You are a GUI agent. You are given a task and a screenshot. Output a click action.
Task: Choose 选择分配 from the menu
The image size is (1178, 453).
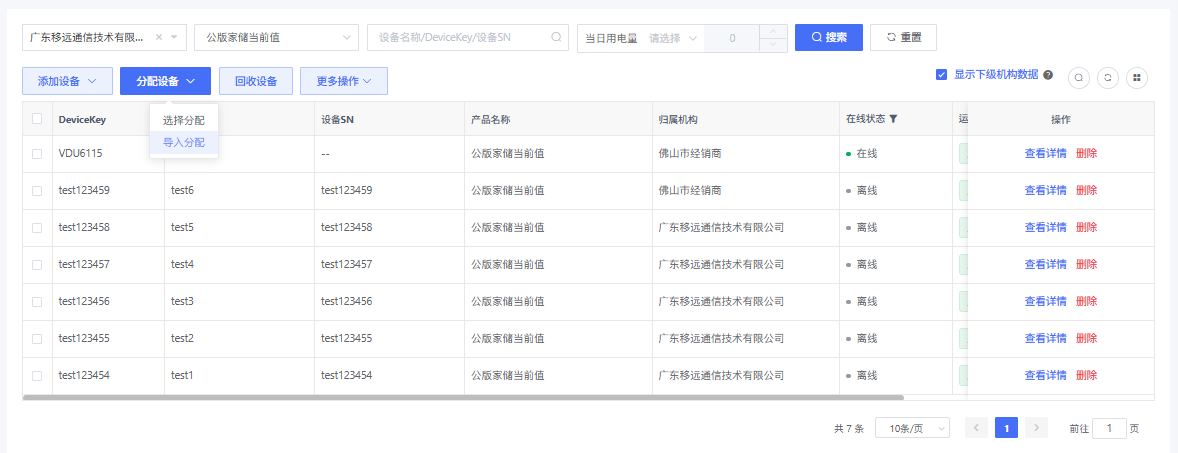click(x=184, y=121)
